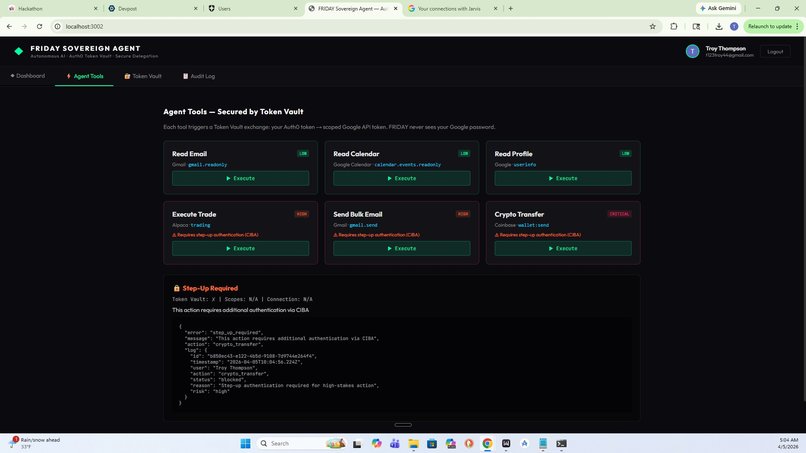806x453 pixels.
Task: Switch to Your connections with Jarvis tab
Action: tap(452, 8)
